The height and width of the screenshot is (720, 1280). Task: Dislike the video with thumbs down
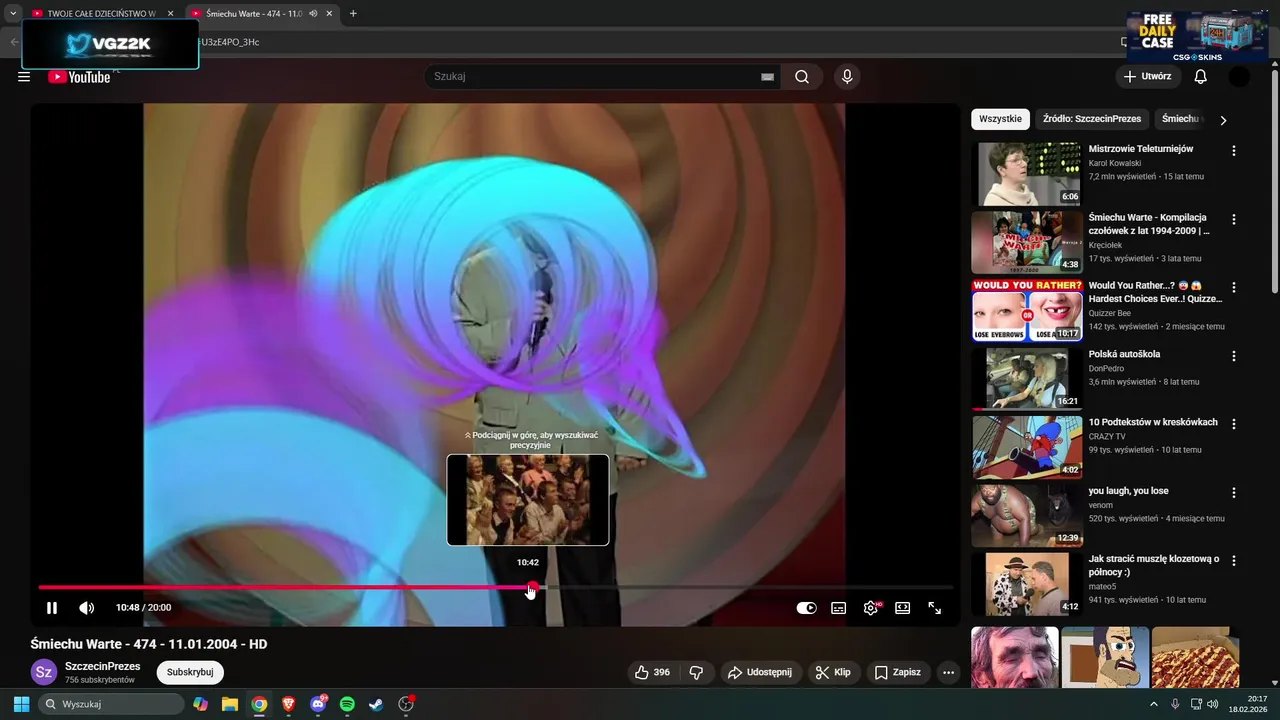696,672
